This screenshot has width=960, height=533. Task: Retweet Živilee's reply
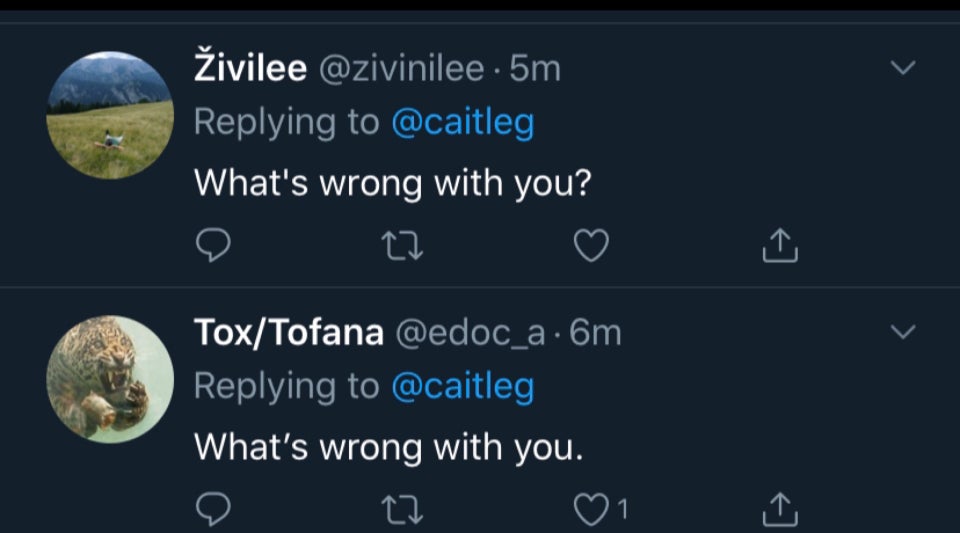tap(404, 245)
